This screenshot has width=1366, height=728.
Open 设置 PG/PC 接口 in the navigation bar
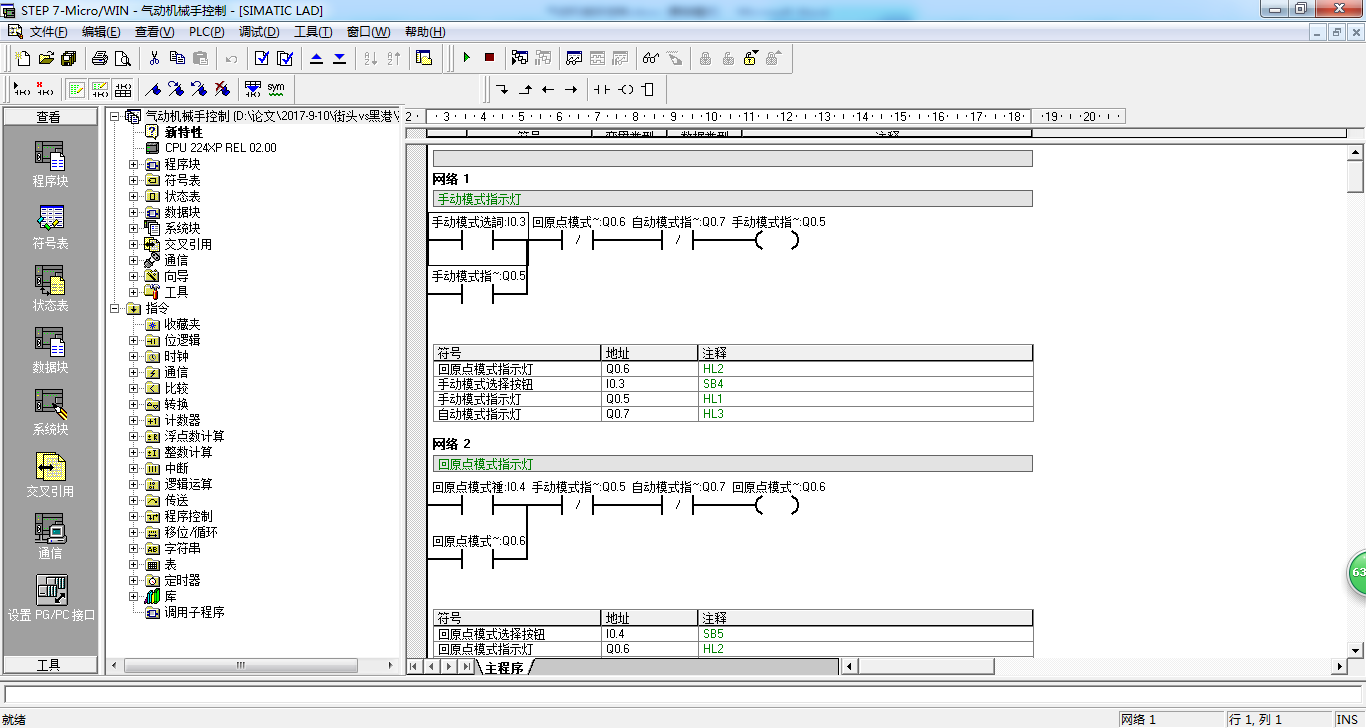point(50,598)
